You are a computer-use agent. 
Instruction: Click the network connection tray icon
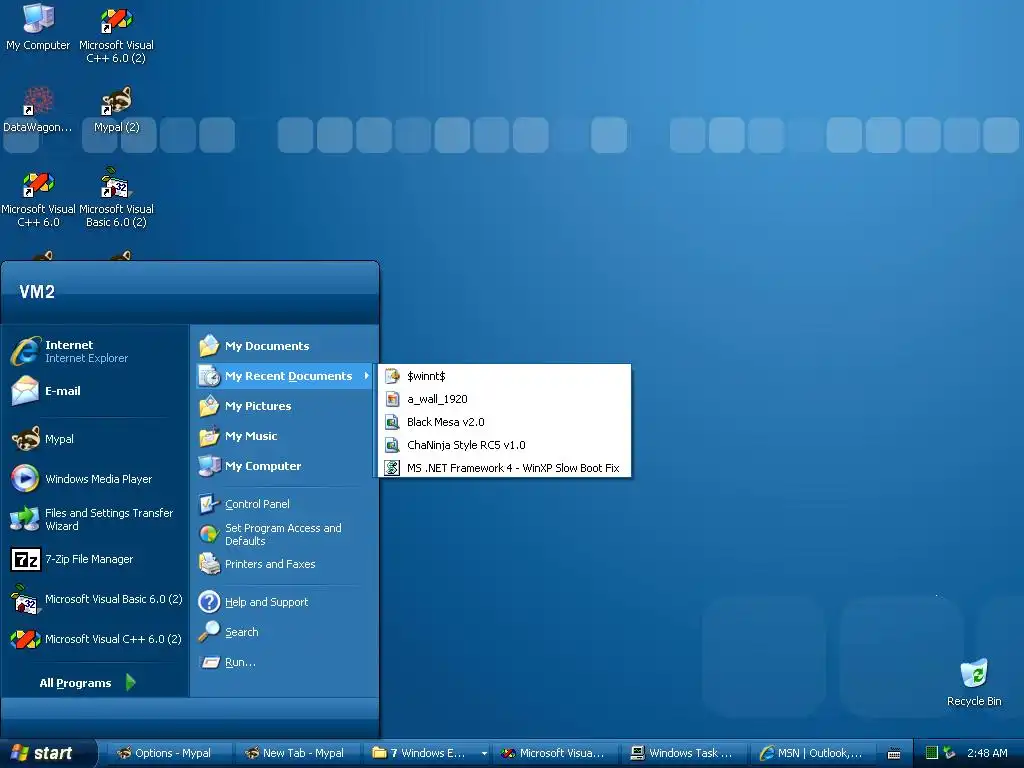pos(949,753)
